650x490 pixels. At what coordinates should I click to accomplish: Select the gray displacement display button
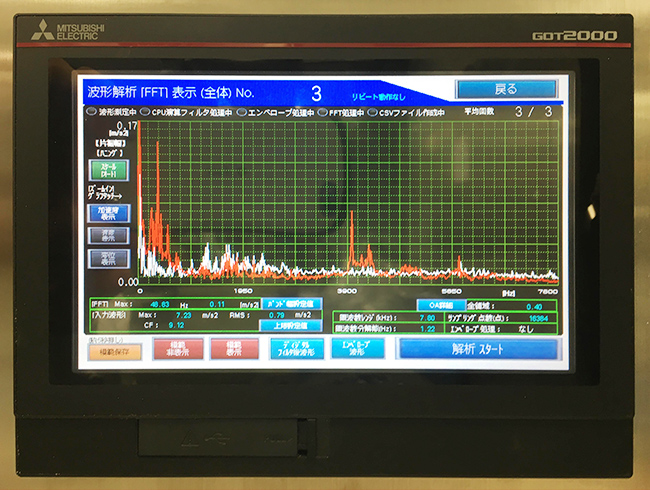[109, 258]
